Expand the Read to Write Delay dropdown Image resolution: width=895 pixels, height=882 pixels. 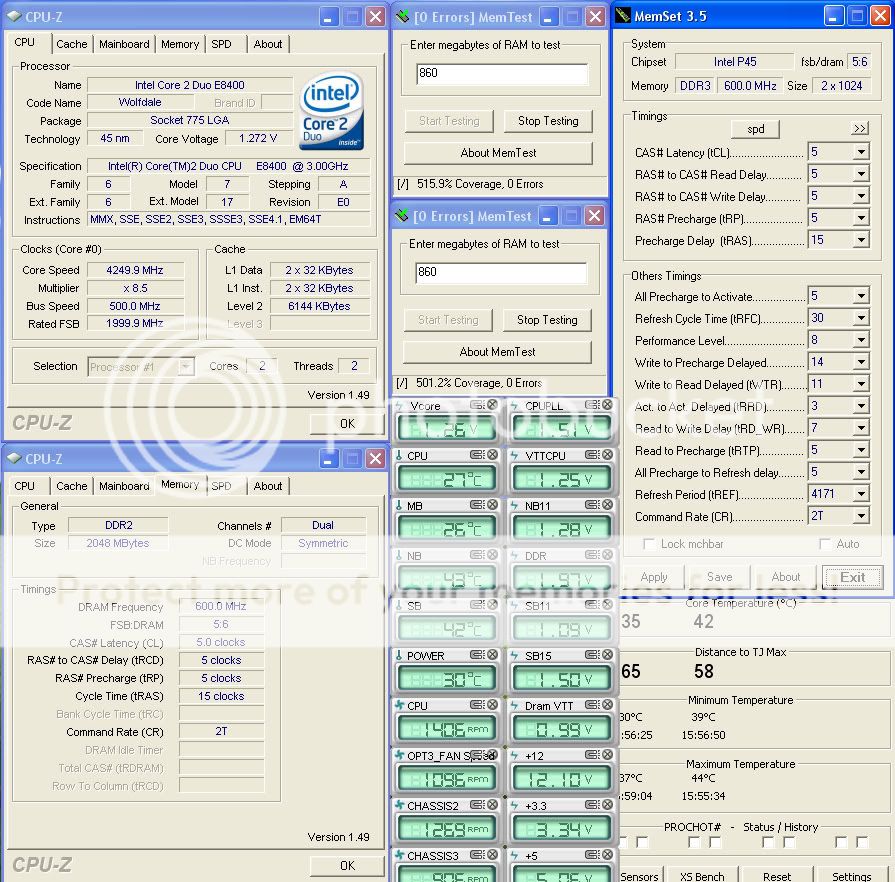861,428
